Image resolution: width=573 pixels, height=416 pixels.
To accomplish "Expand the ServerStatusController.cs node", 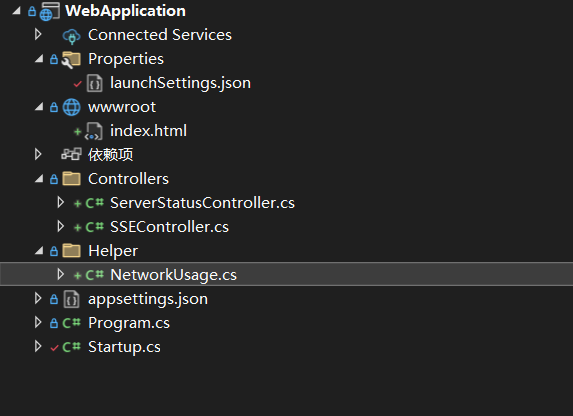I will tap(61, 203).
